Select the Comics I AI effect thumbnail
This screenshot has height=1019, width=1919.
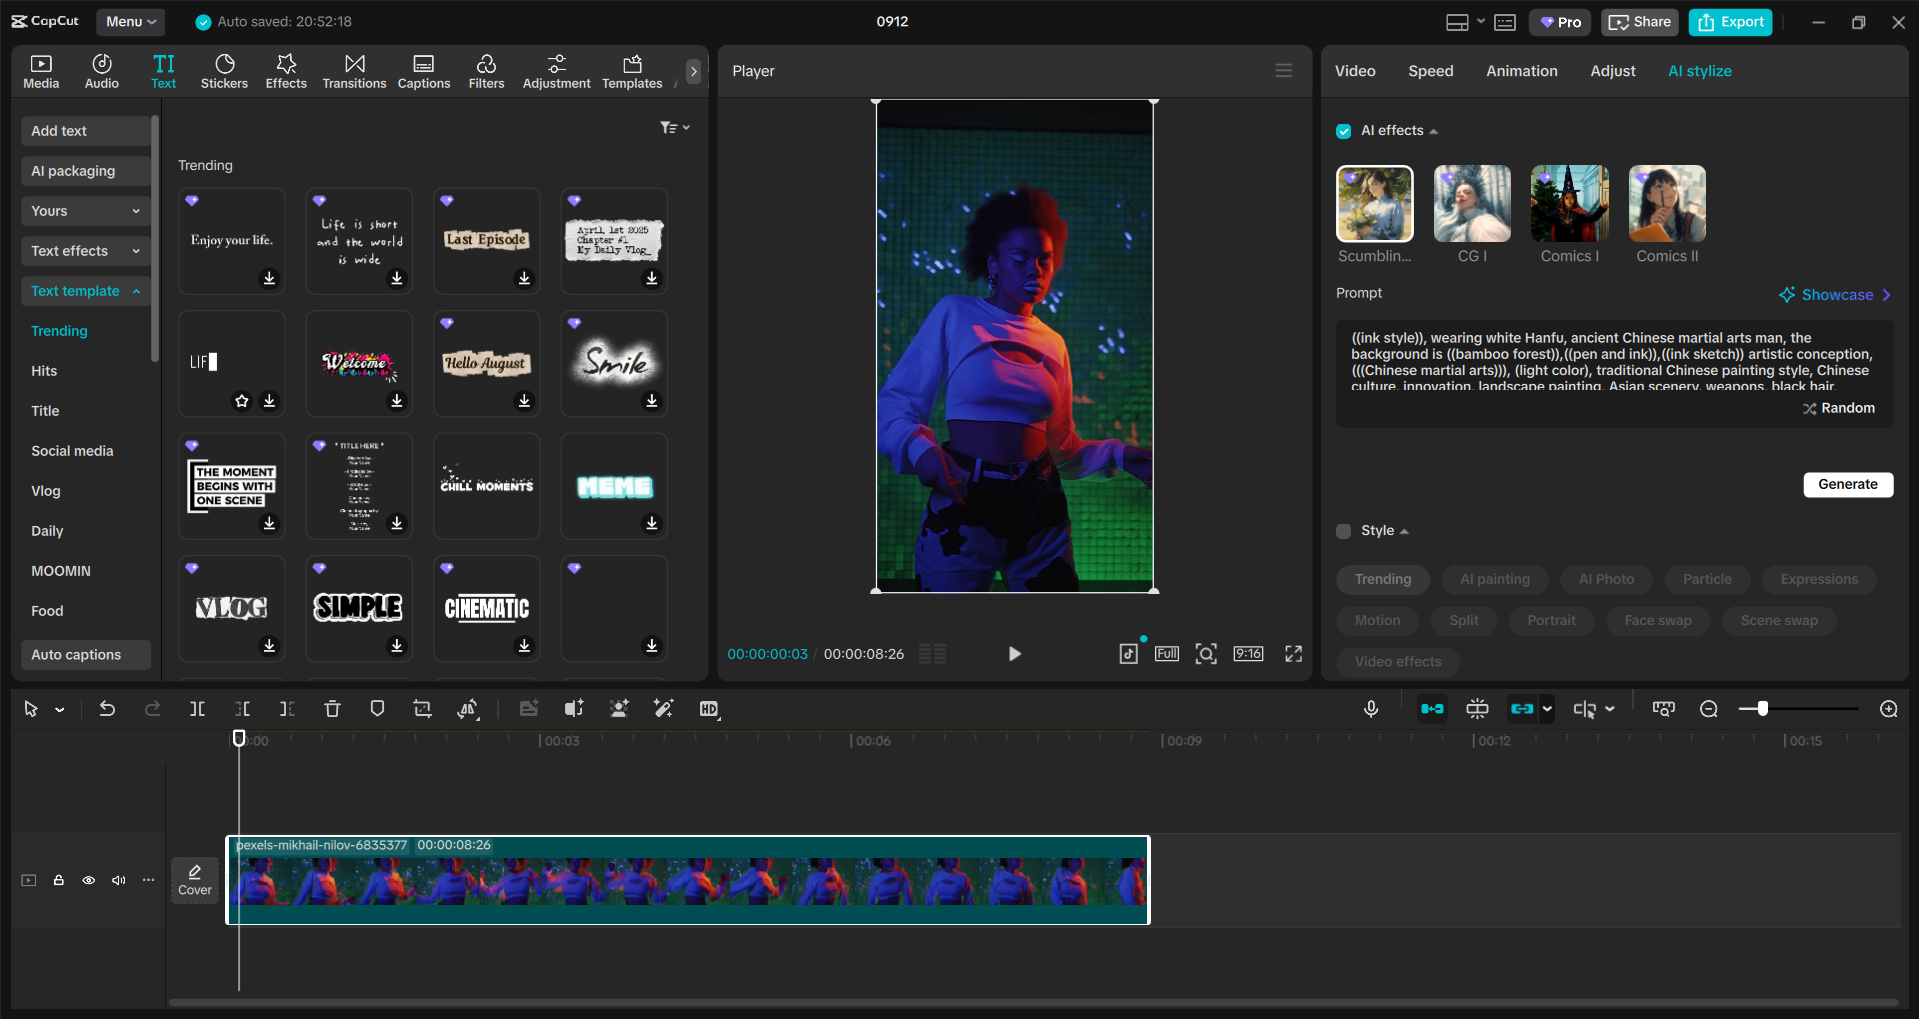[1569, 204]
